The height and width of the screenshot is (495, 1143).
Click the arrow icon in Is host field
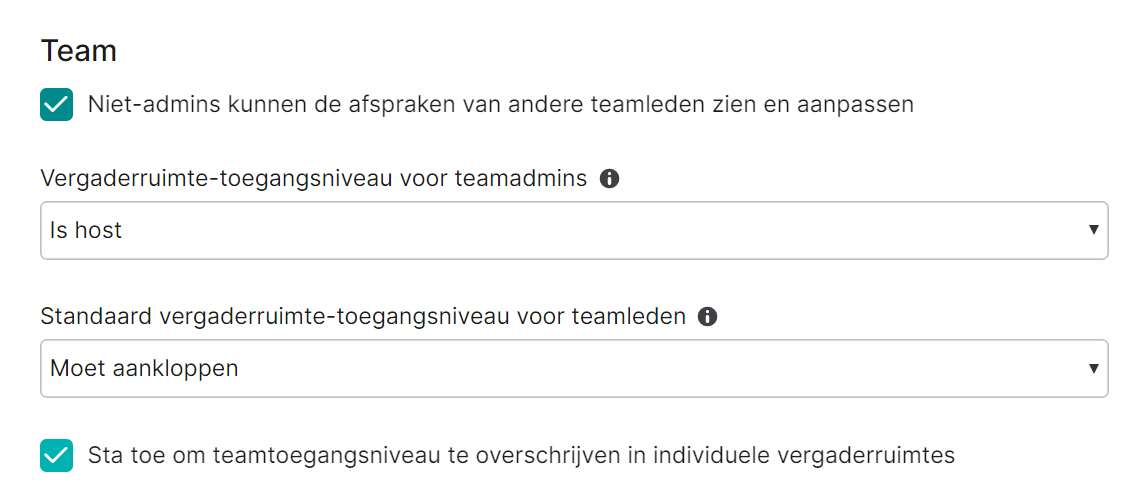click(1093, 230)
